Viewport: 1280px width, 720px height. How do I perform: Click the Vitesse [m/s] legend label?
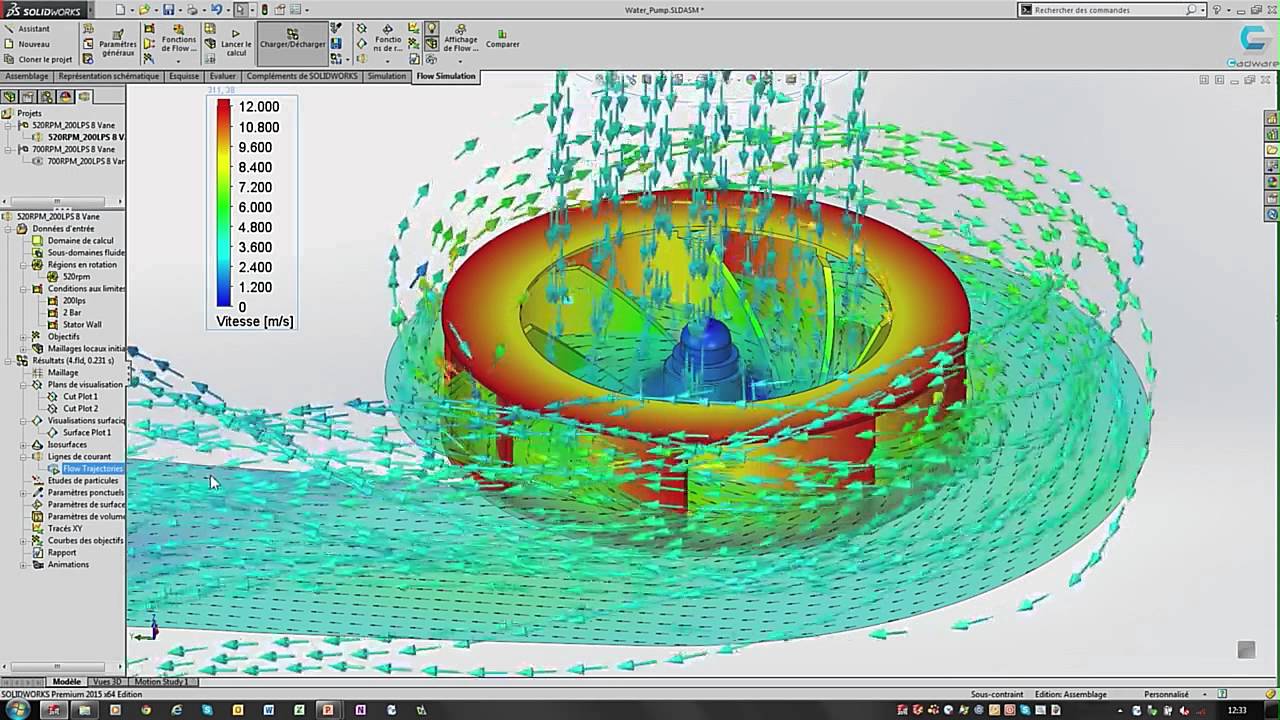point(255,322)
